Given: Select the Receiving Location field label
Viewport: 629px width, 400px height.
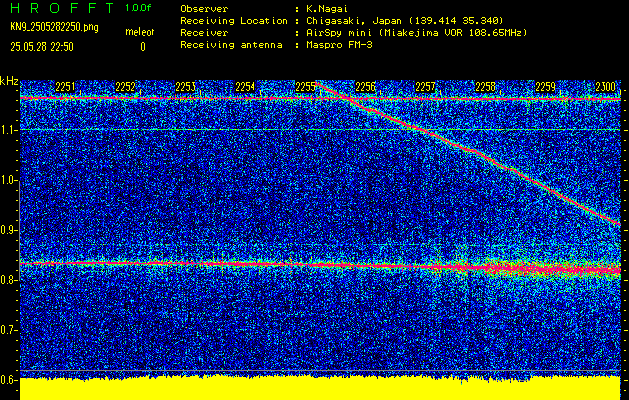Looking at the screenshot, I should (234, 20).
